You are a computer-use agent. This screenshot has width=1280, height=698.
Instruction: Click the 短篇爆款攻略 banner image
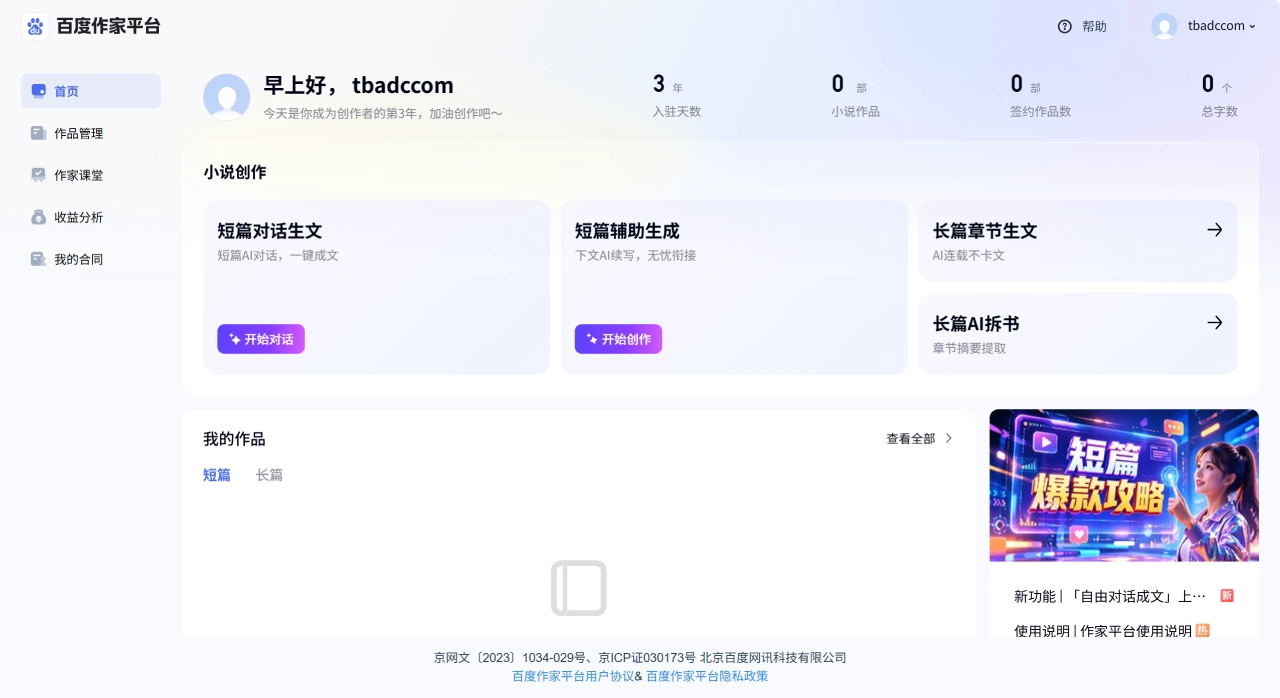coord(1124,485)
